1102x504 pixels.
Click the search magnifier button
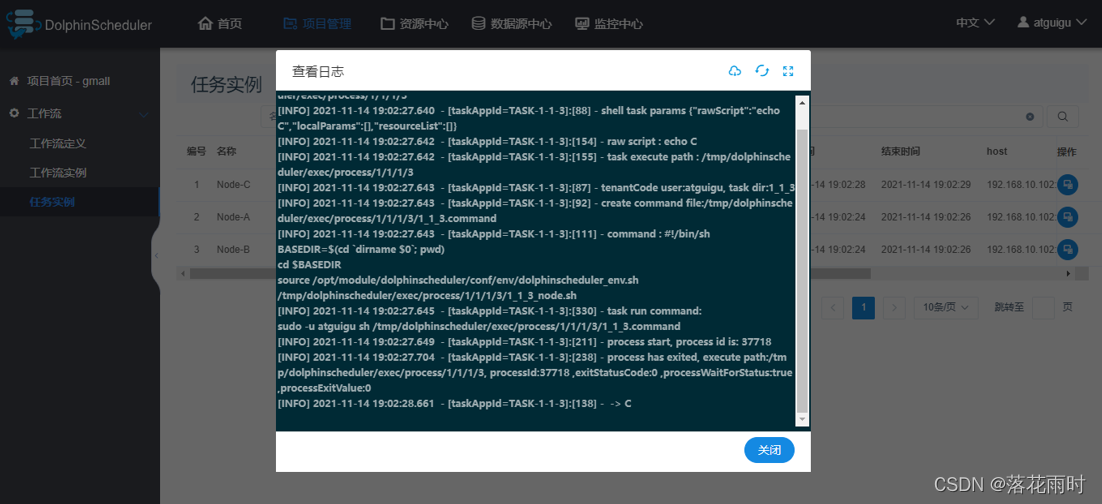pyautogui.click(x=1063, y=117)
